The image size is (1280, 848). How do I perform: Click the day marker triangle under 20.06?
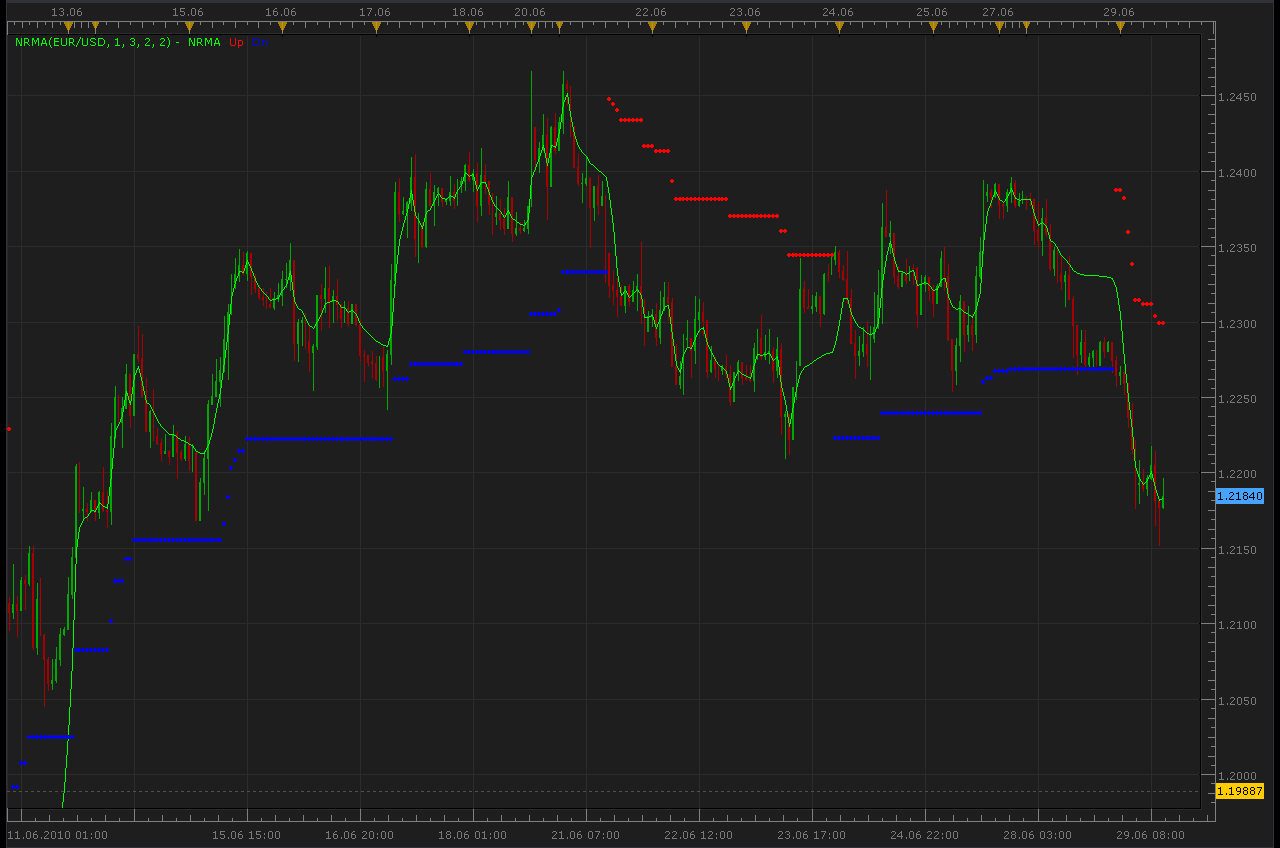point(531,26)
